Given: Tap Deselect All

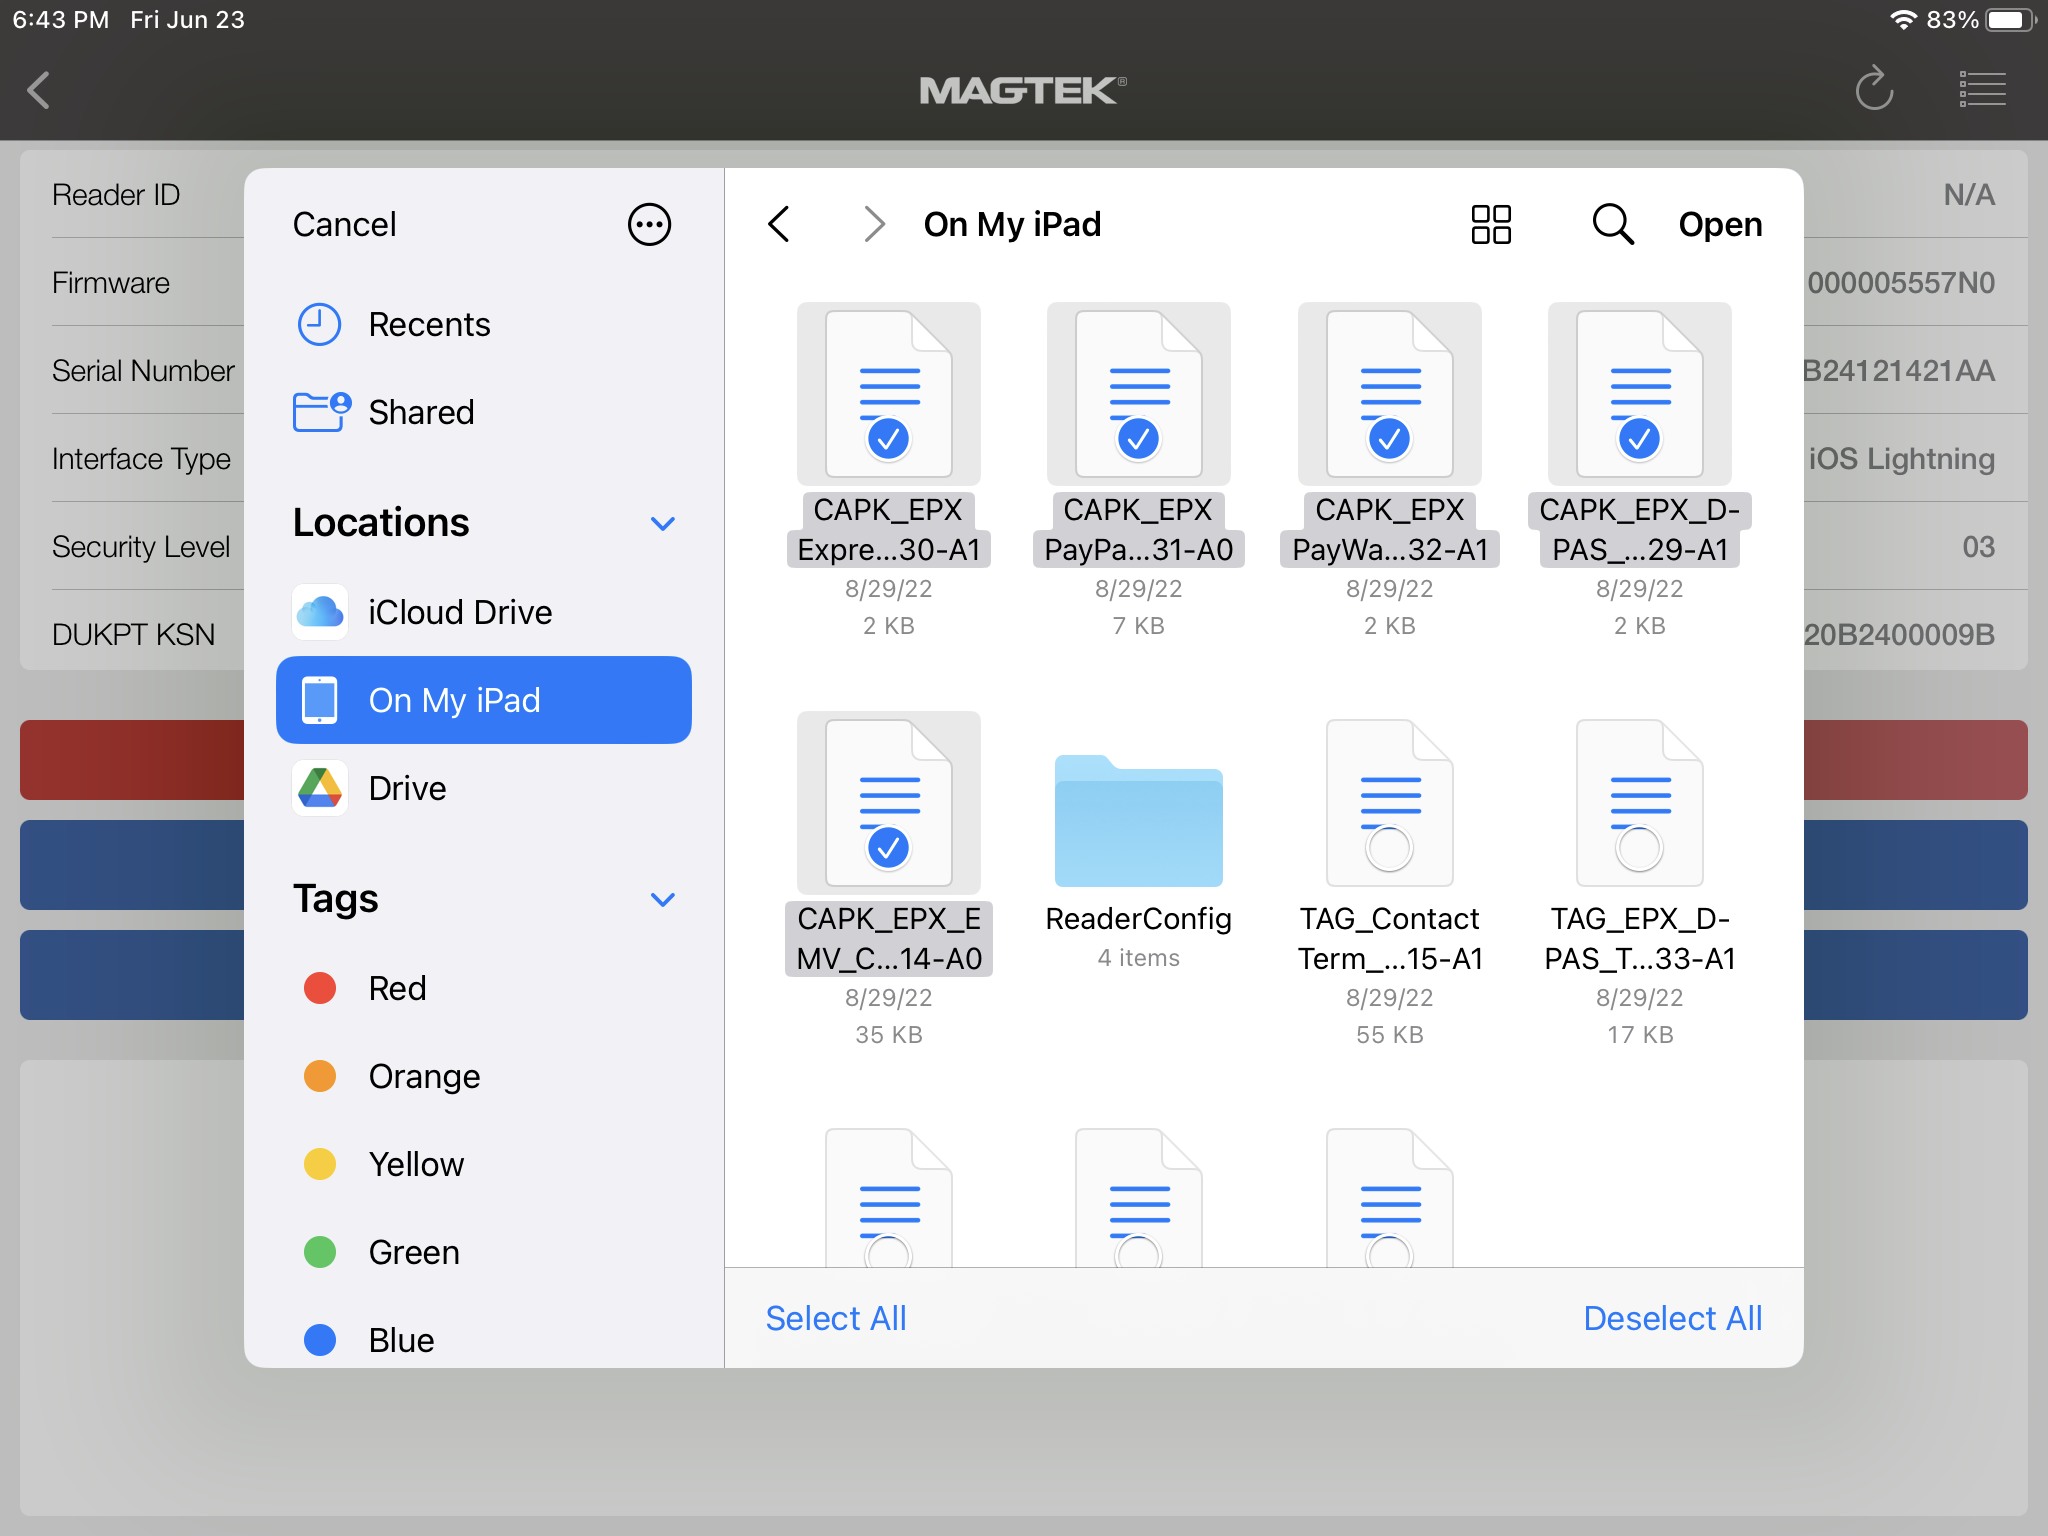Looking at the screenshot, I should click(1673, 1318).
